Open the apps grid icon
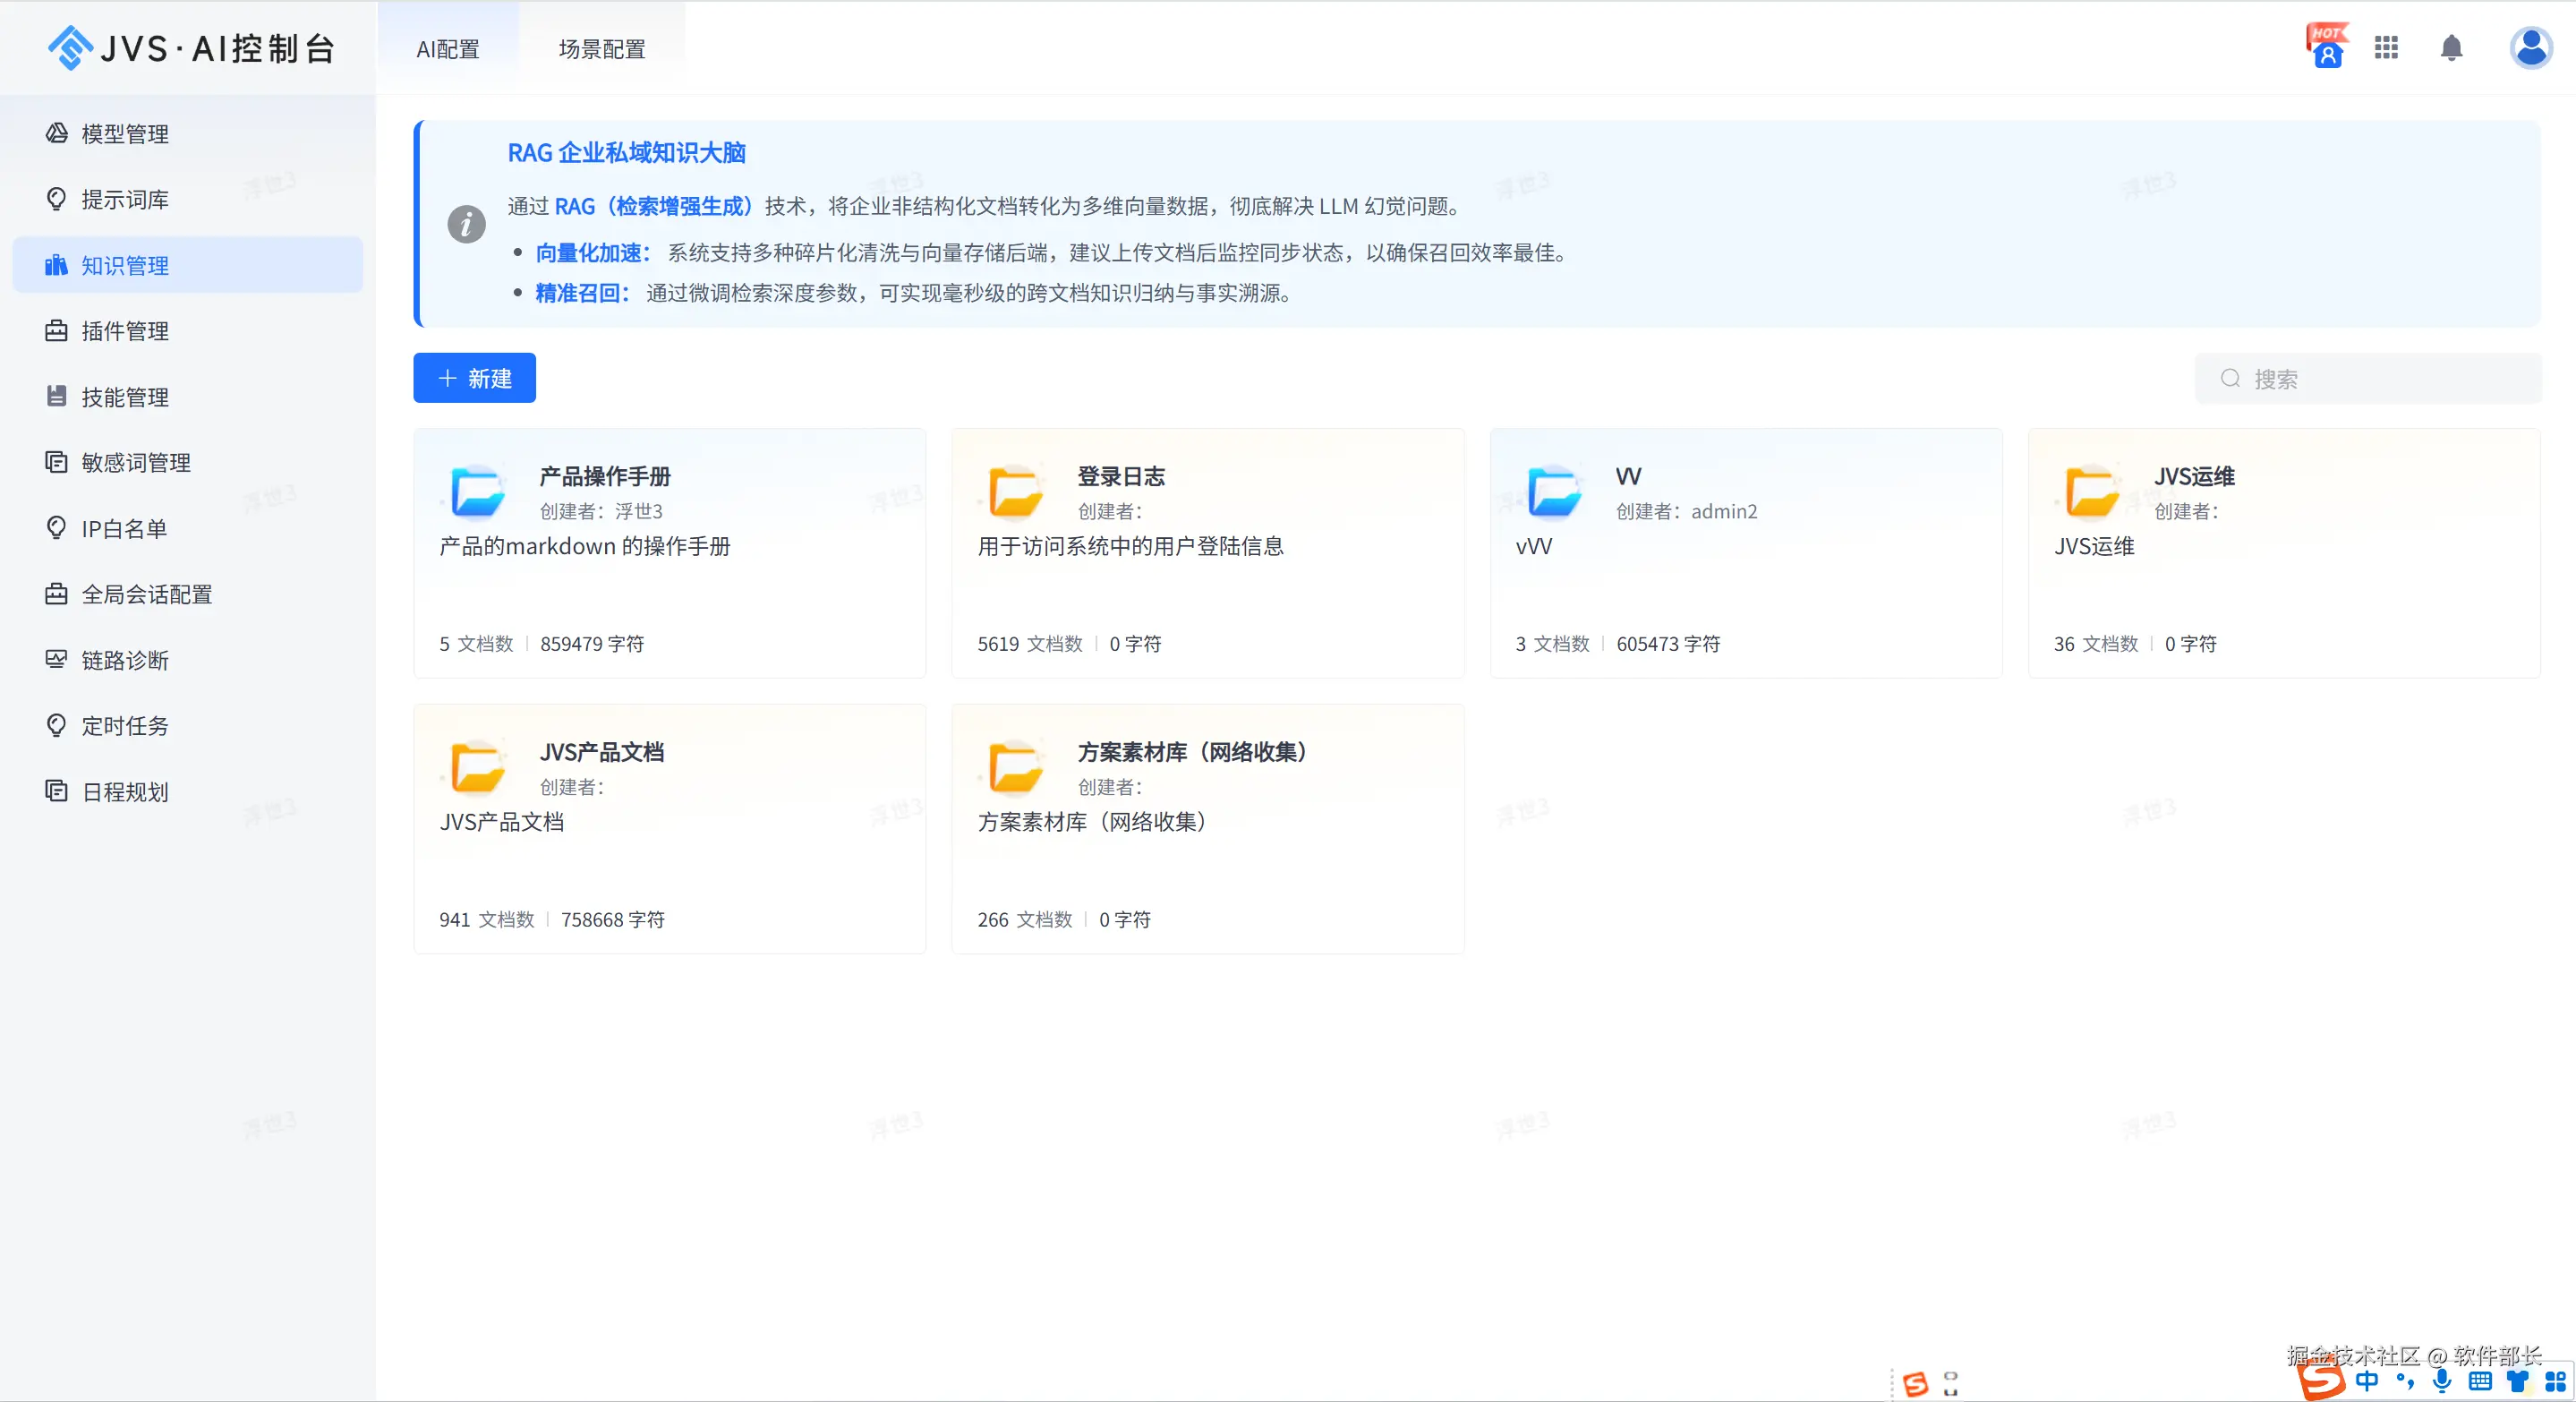 click(2386, 48)
